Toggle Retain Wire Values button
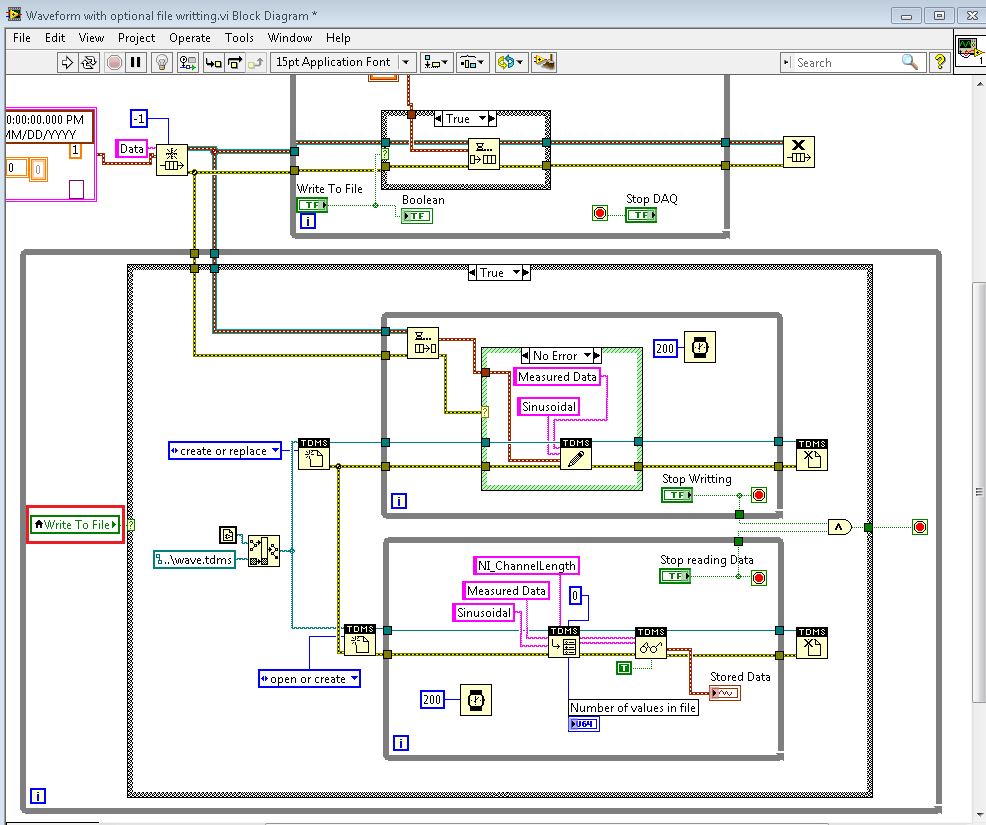Viewport: 986px width, 825px height. click(x=187, y=62)
